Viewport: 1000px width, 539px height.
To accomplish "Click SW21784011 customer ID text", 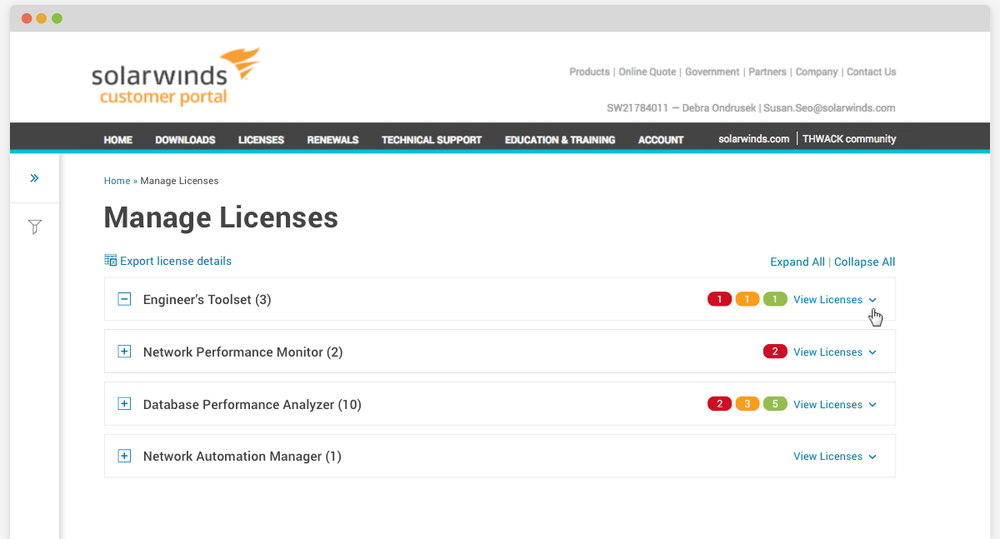I will tap(637, 108).
